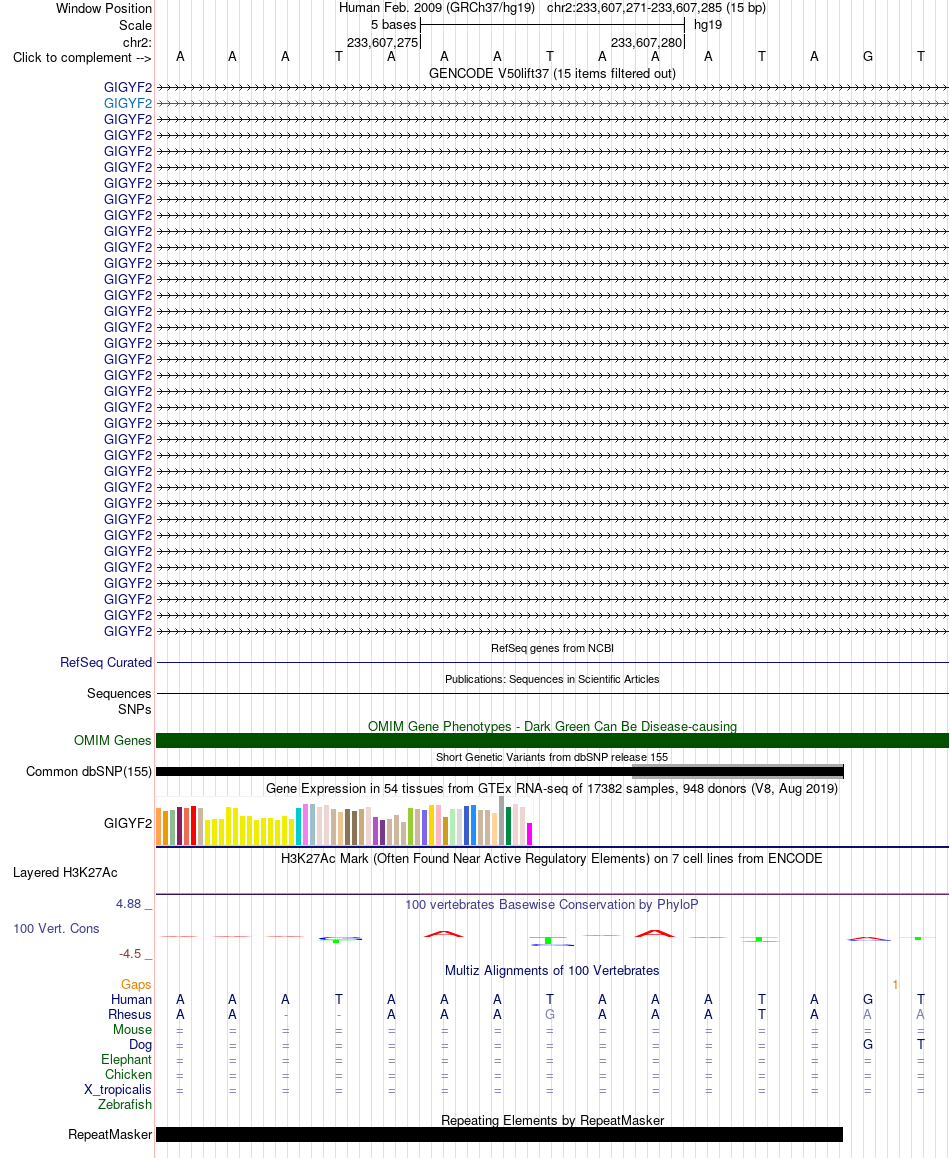Click the G base in the complement row

[868, 56]
